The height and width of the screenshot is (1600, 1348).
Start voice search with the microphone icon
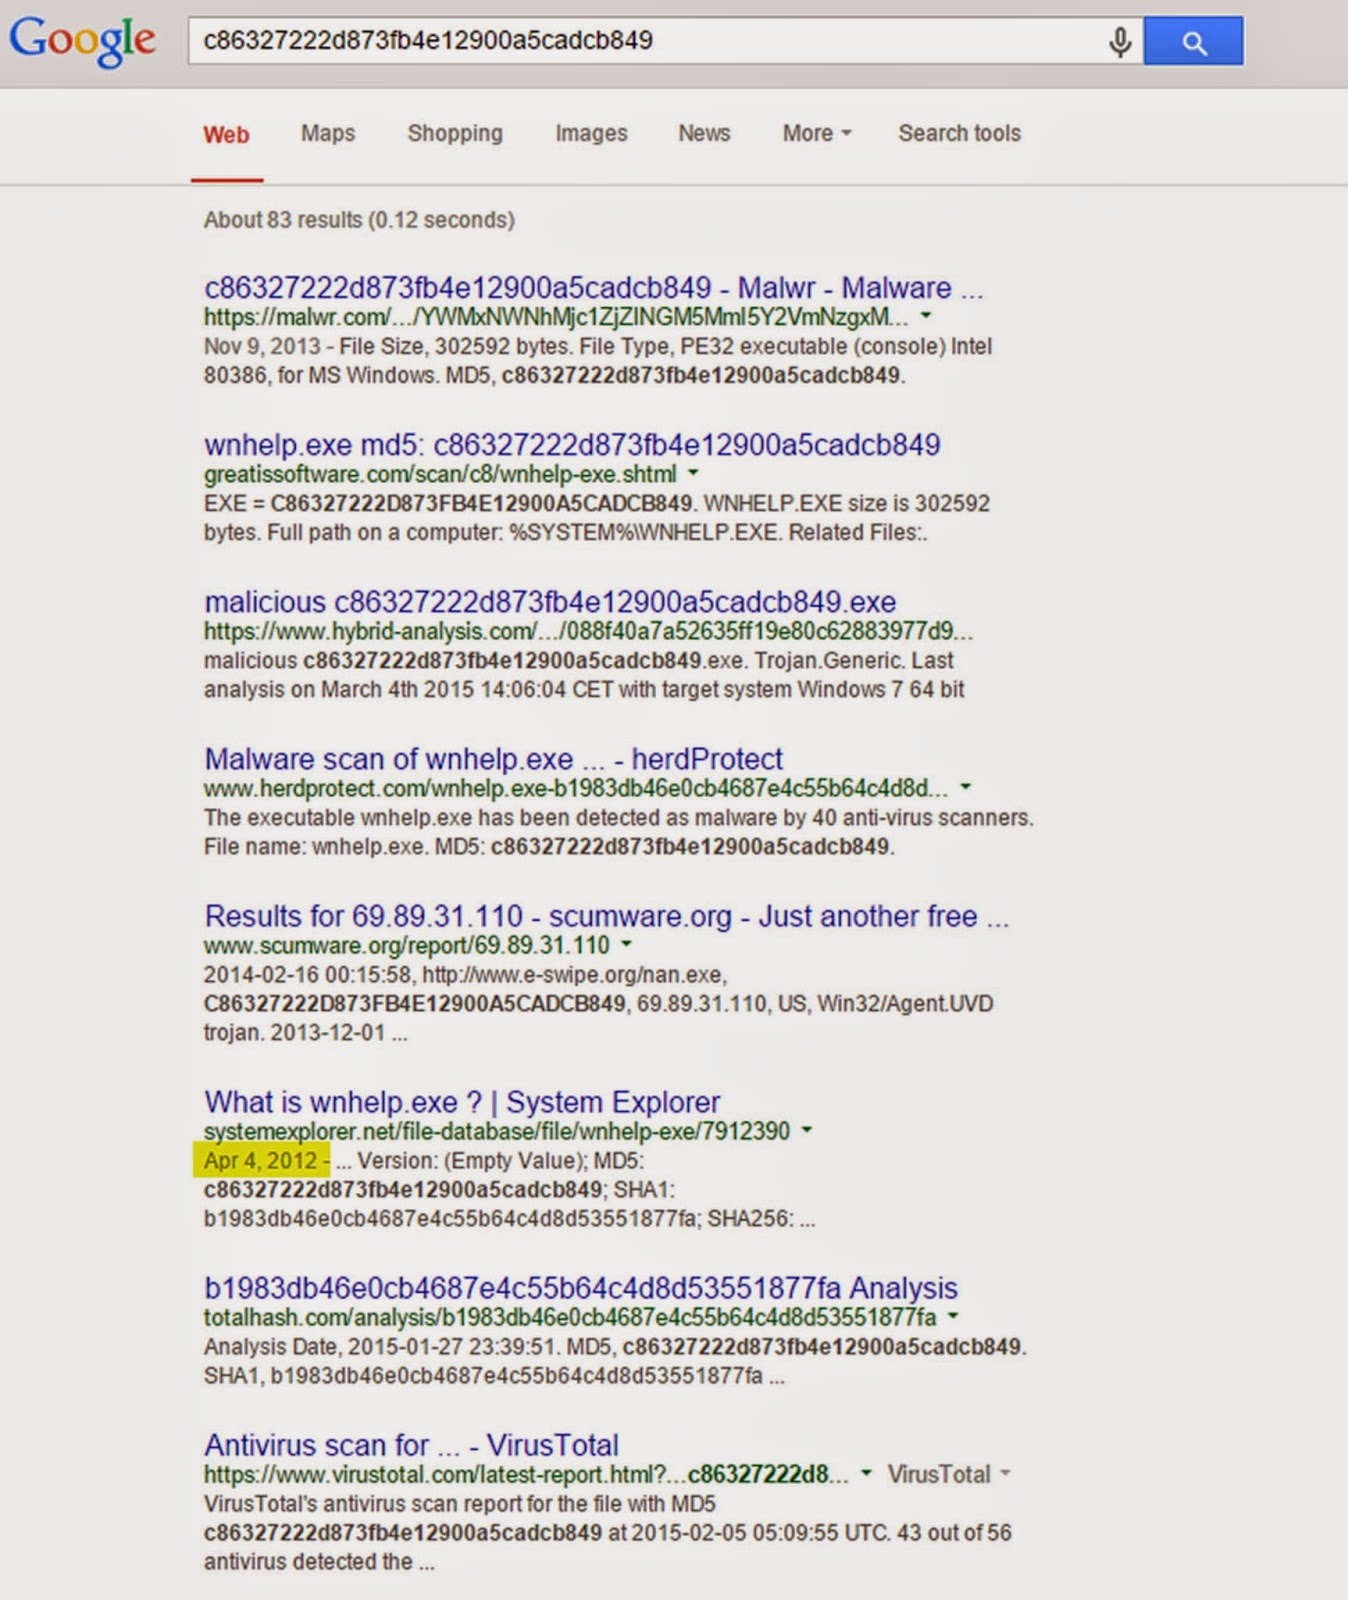[1120, 41]
